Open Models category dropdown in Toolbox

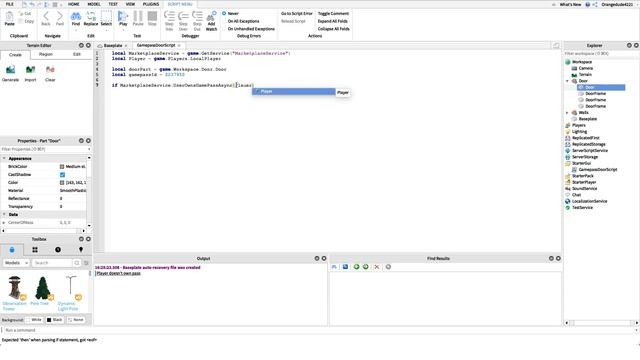(16, 263)
